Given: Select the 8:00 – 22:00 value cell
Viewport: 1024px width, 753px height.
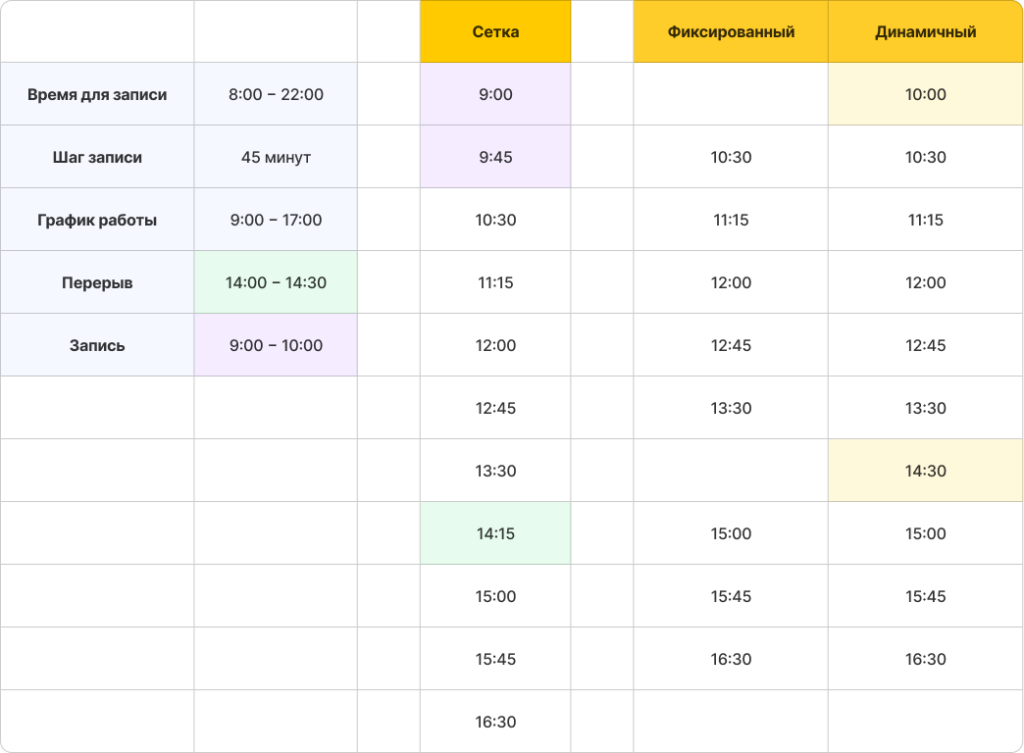Looking at the screenshot, I should coord(276,95).
